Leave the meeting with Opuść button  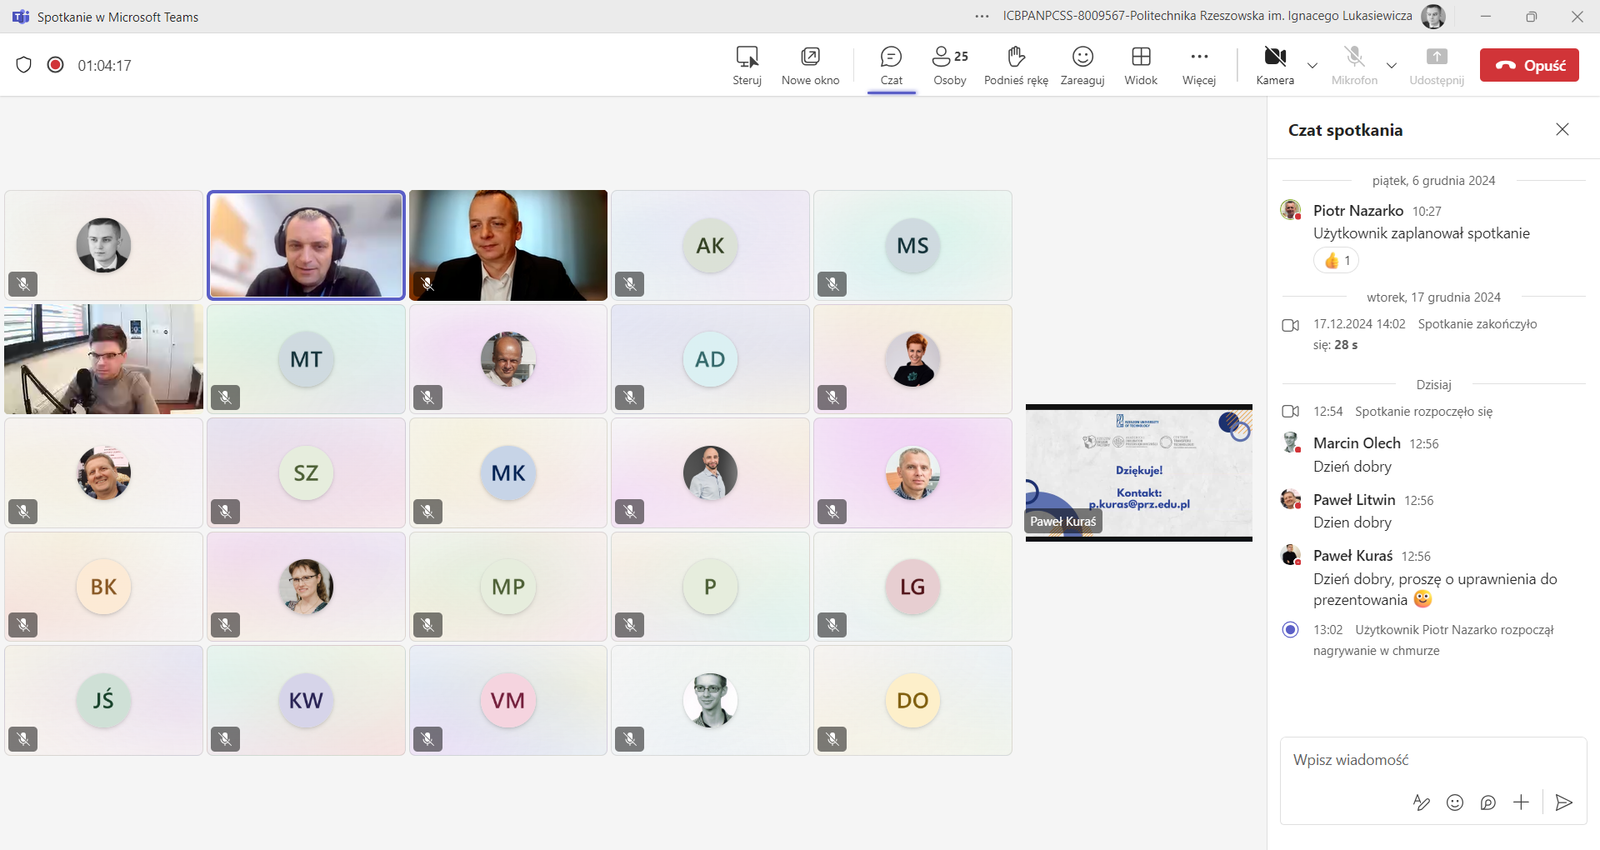[x=1529, y=65]
